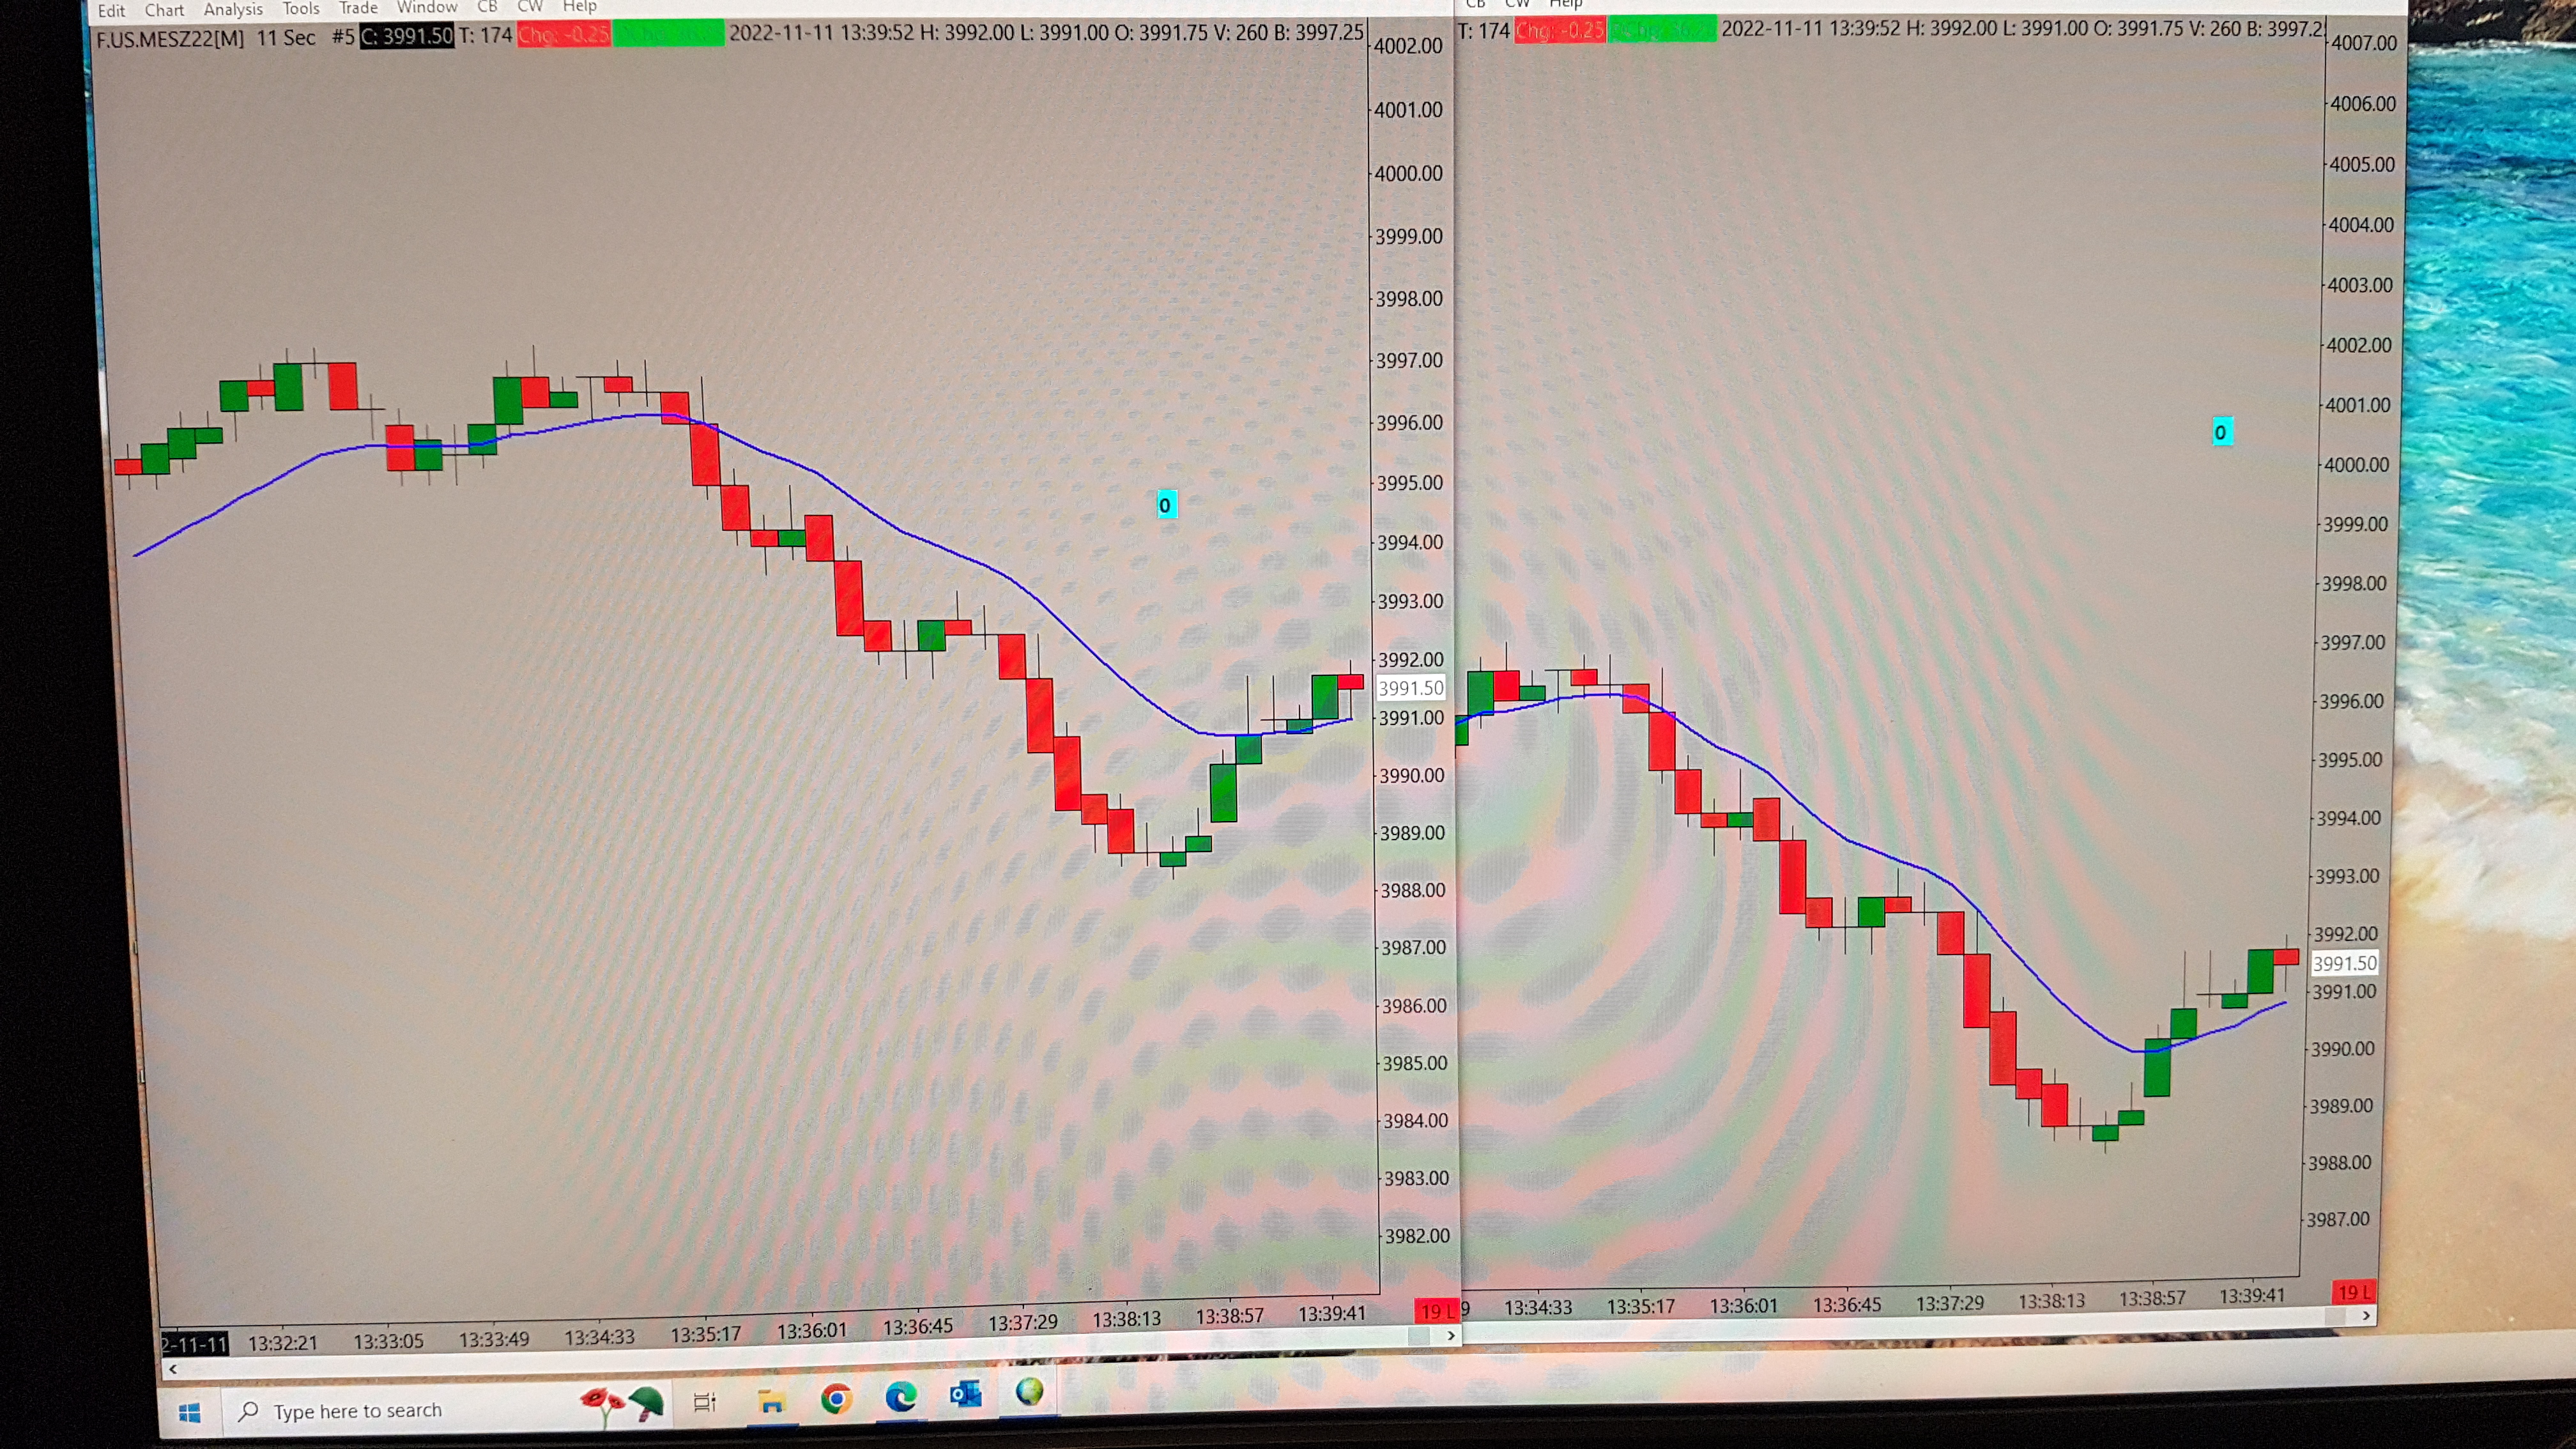Open Task View from taskbar
2576x1449 pixels.
[705, 1402]
